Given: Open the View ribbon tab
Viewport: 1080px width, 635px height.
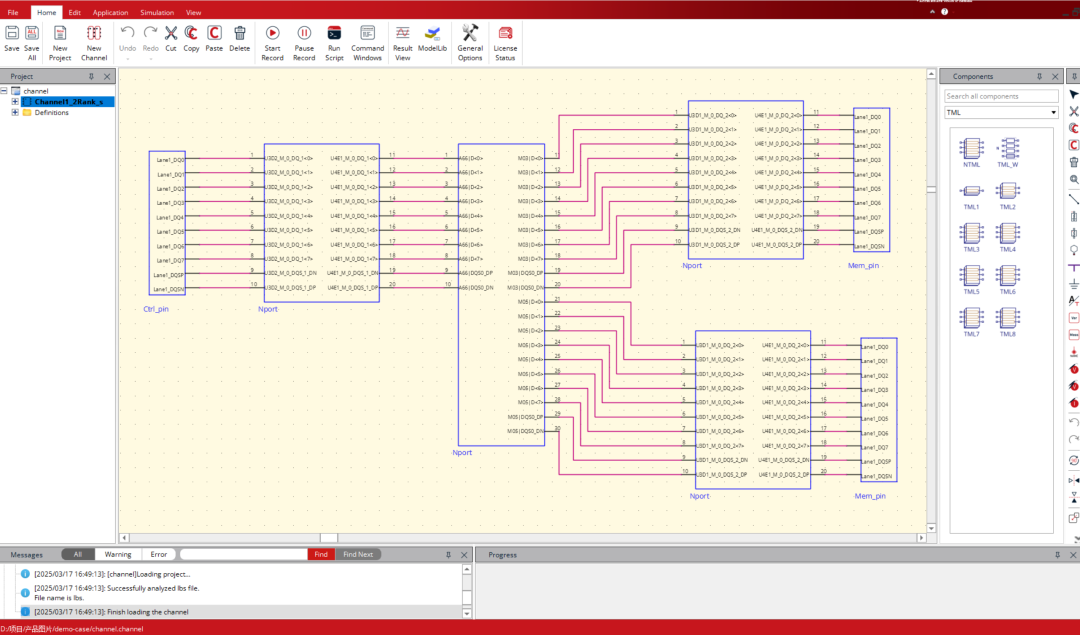Looking at the screenshot, I should (x=194, y=12).
